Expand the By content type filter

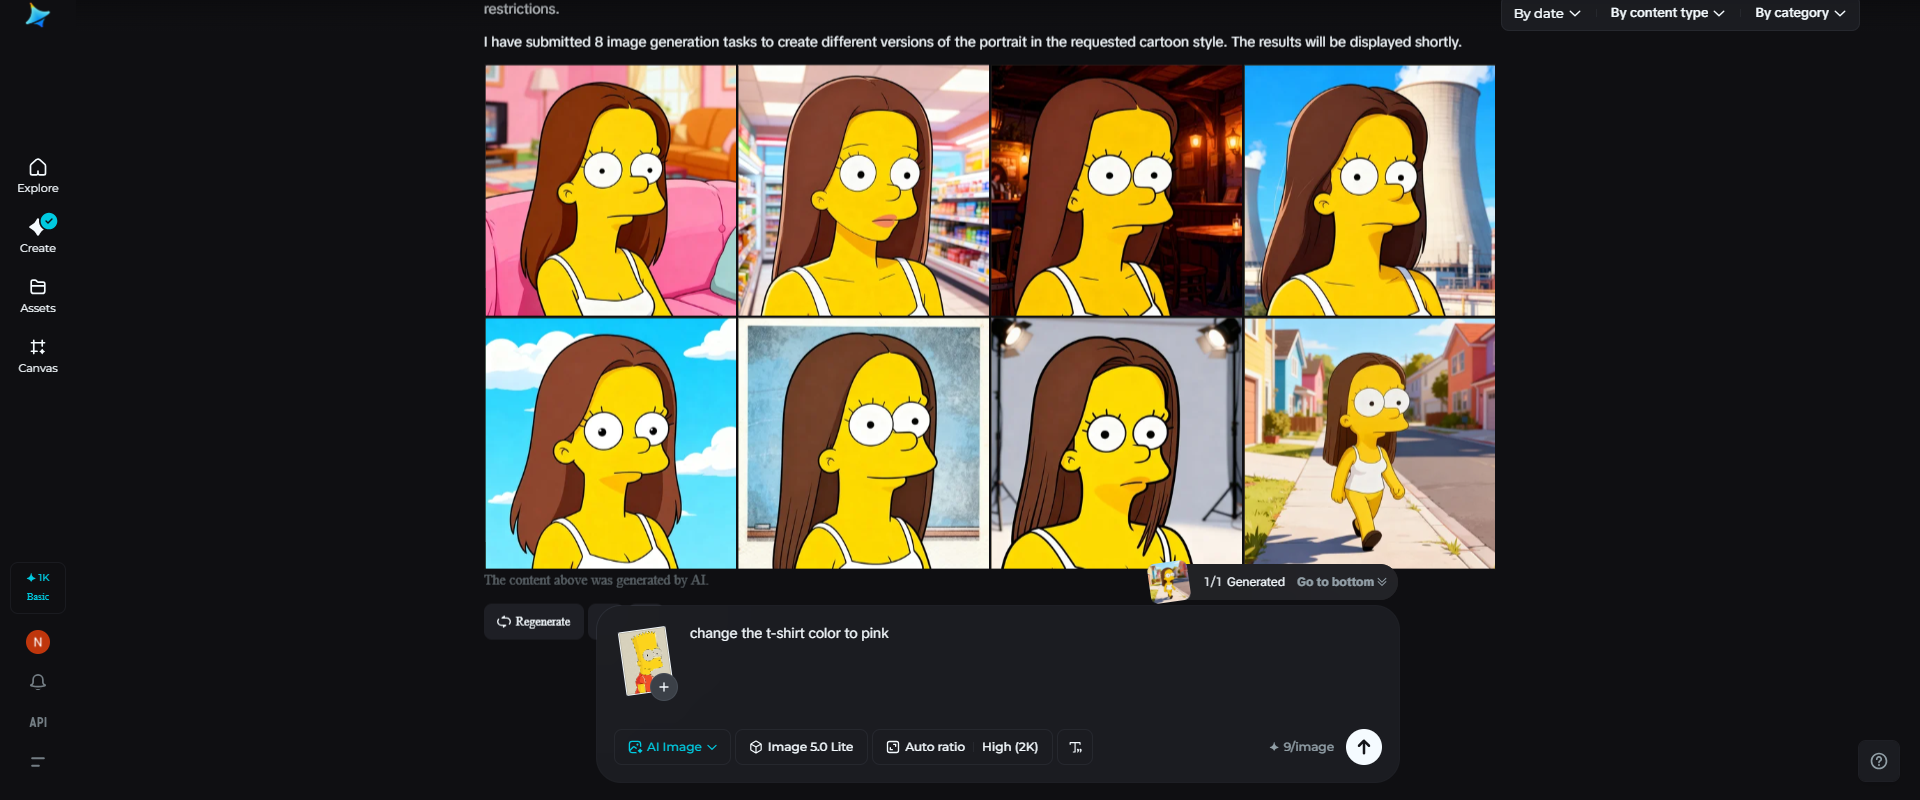1667,13
